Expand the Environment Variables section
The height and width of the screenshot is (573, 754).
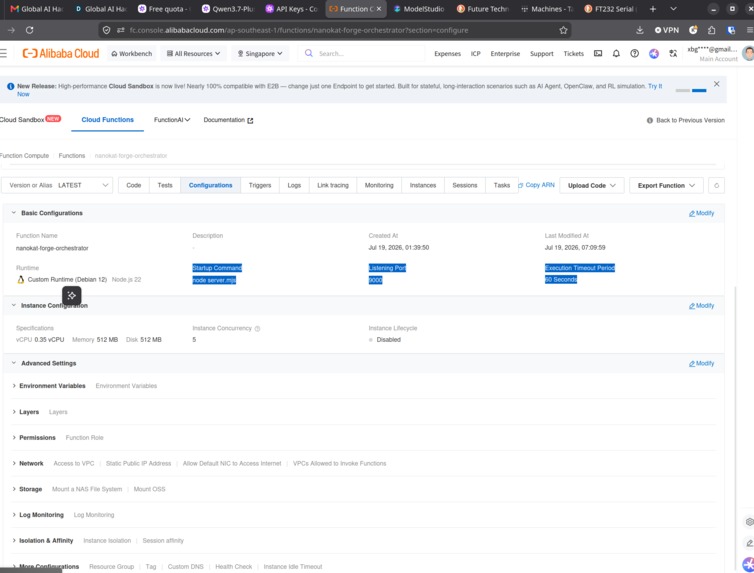(52, 386)
